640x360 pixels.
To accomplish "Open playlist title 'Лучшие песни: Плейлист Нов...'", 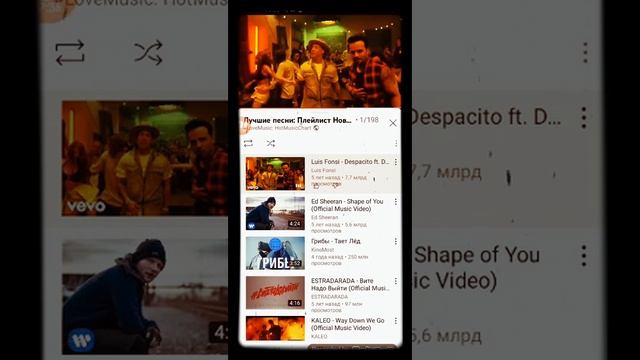I will pos(297,120).
